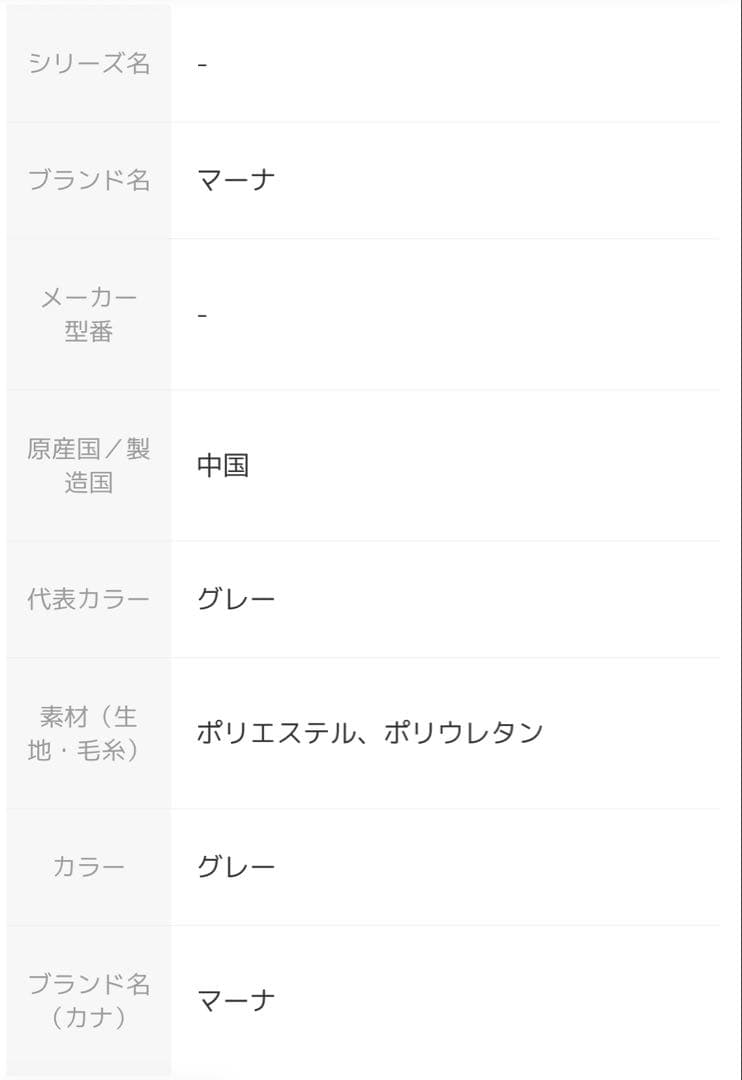The height and width of the screenshot is (1080, 742).
Task: Select the 素材（生地・毛糸） label cell
Action: [x=89, y=733]
